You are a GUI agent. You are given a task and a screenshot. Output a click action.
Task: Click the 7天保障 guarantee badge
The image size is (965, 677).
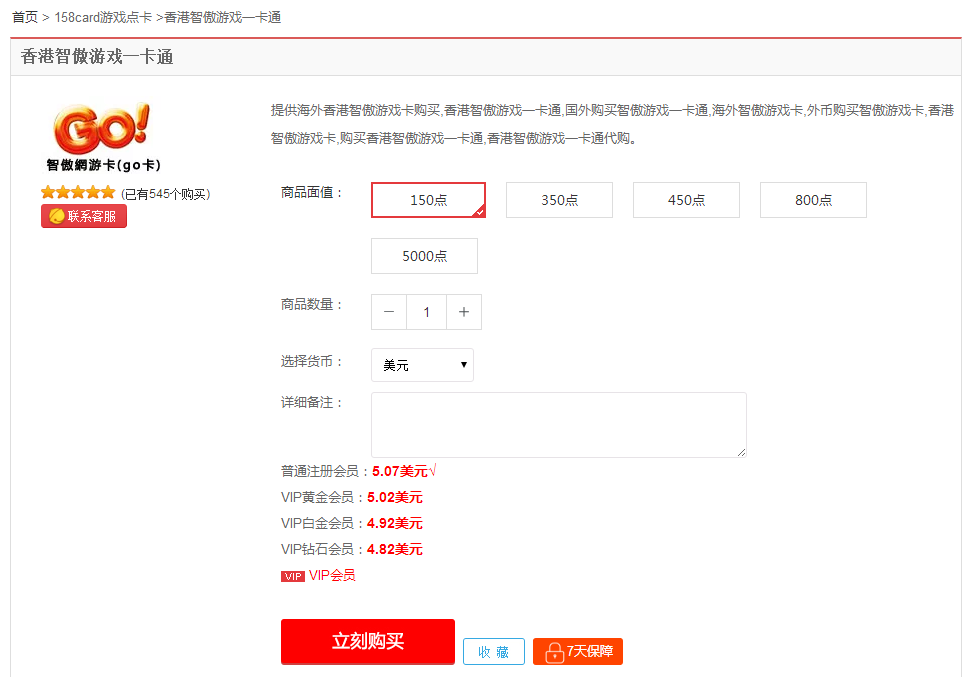tap(578, 651)
